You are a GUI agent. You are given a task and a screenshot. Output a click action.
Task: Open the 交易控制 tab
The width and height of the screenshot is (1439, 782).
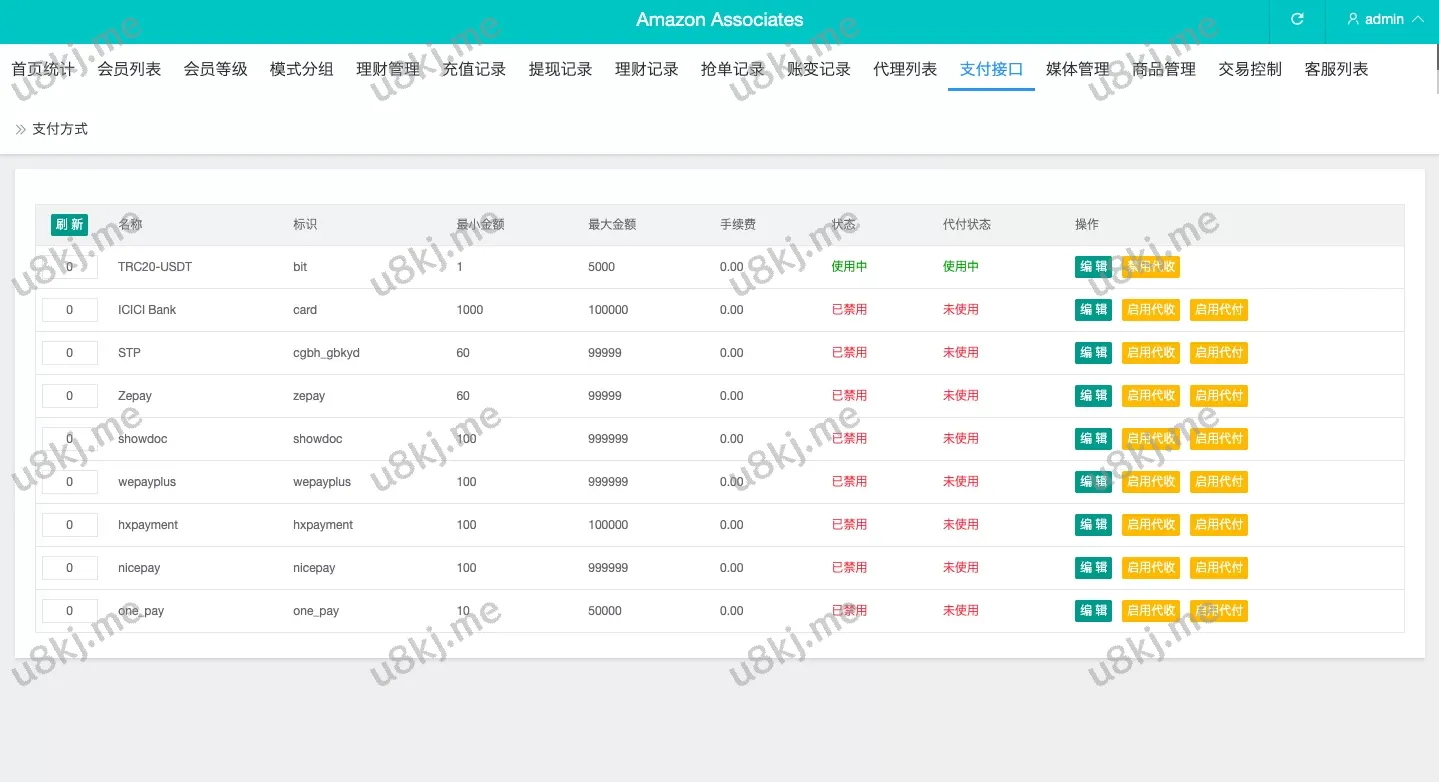[1249, 69]
